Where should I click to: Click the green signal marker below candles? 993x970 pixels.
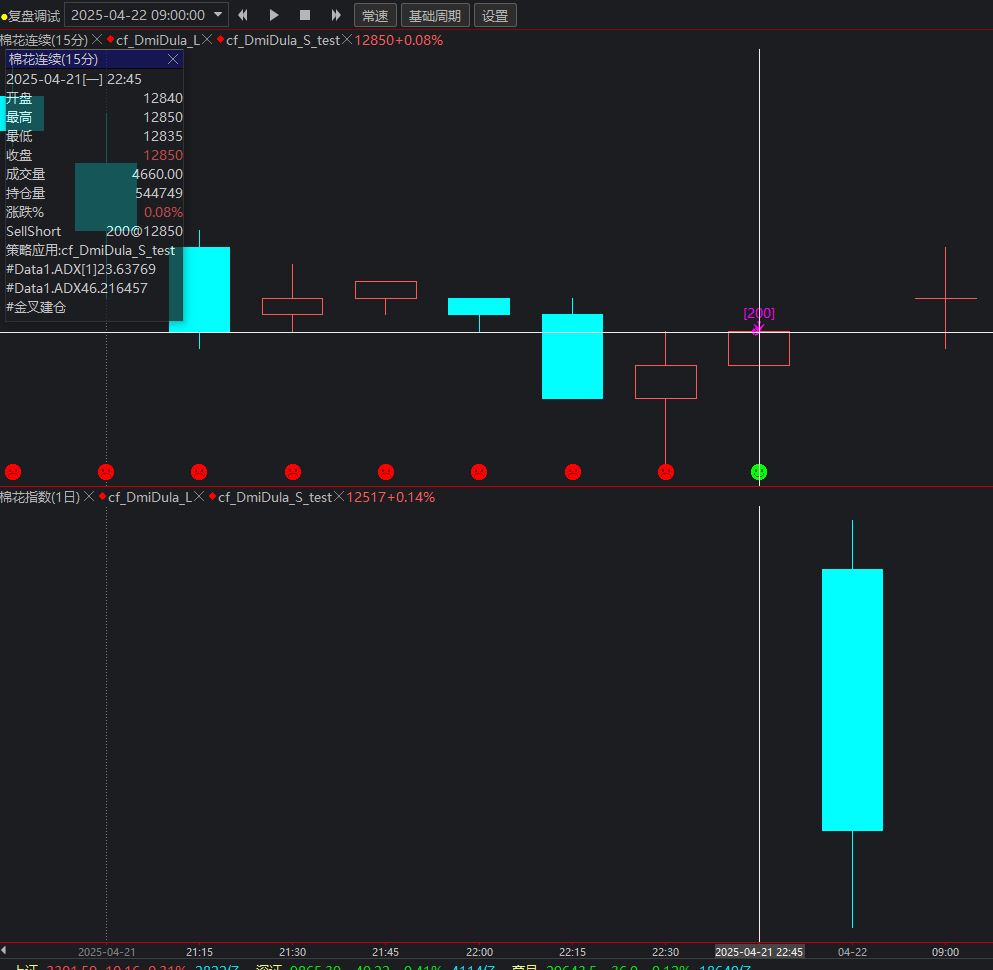click(759, 472)
